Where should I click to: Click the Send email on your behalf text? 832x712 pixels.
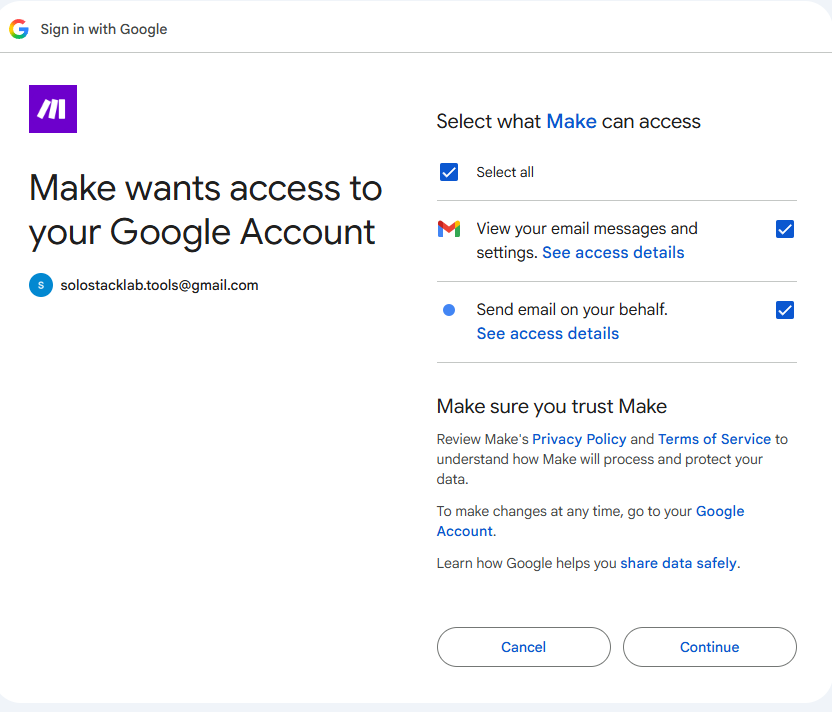pos(572,309)
